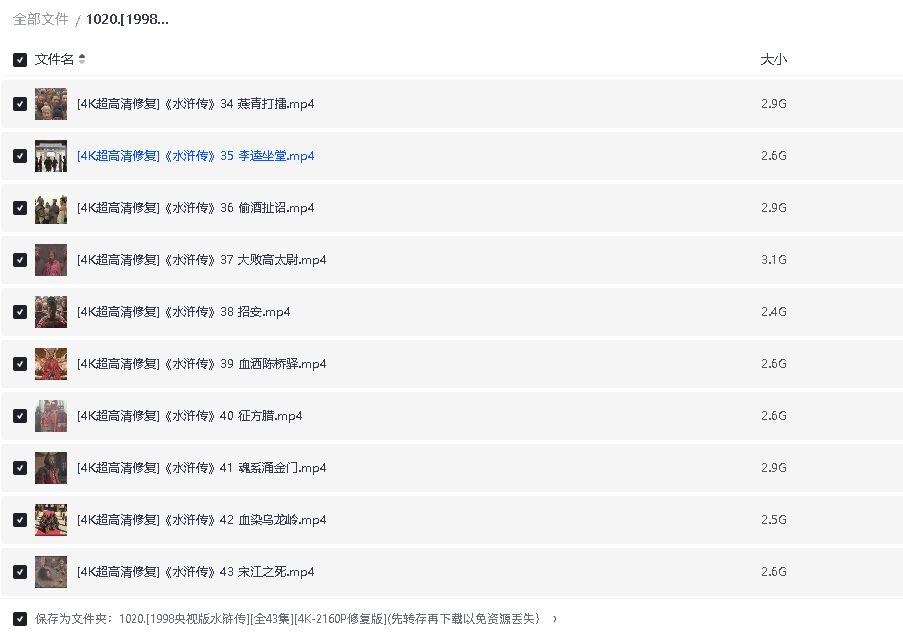The image size is (903, 634).
Task: Deselect checkbox for episode 43 宋江之死
Action: tap(20, 572)
